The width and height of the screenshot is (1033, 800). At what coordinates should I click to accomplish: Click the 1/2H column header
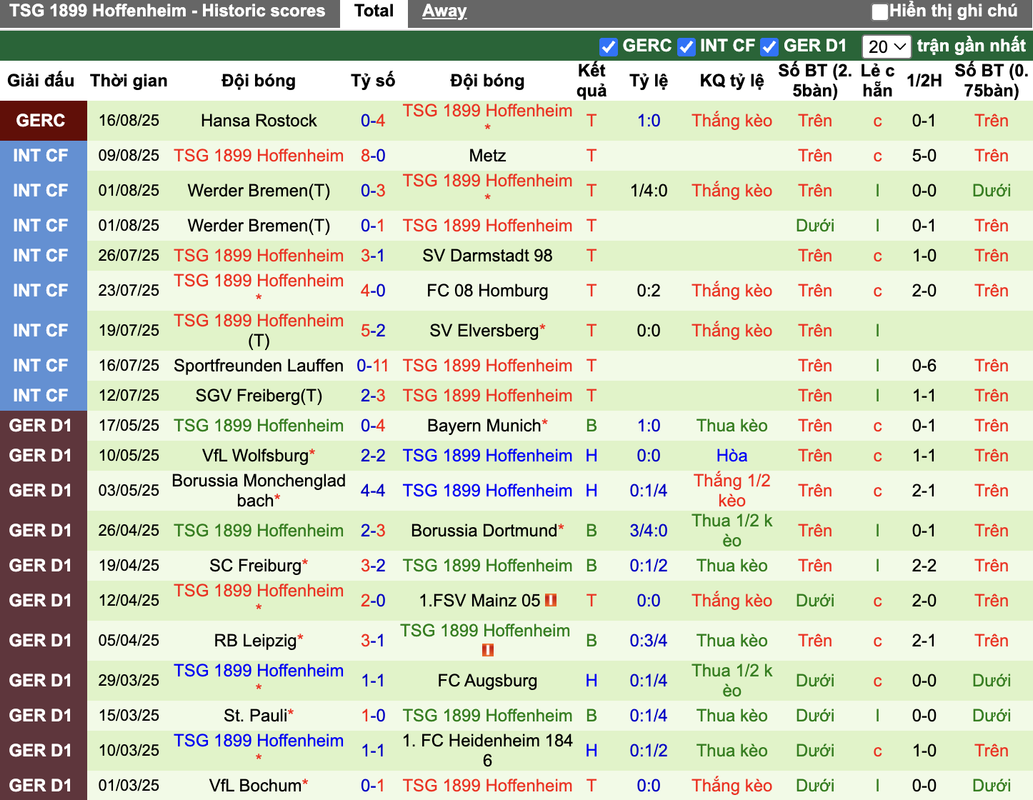click(924, 80)
